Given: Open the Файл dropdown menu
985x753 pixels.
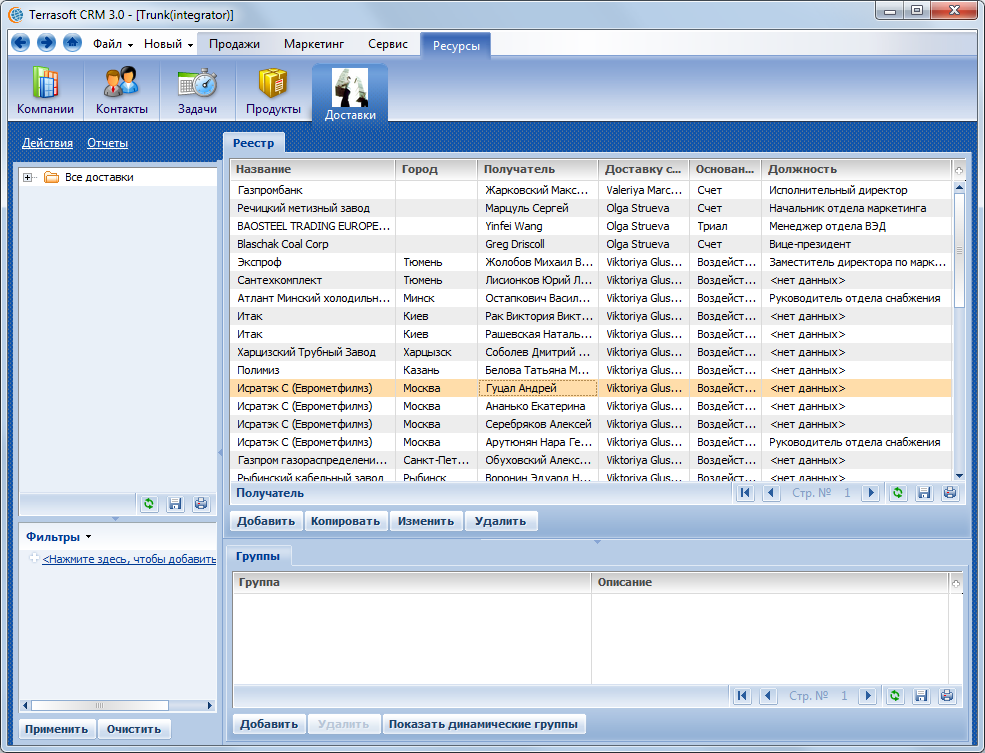Looking at the screenshot, I should point(112,44).
